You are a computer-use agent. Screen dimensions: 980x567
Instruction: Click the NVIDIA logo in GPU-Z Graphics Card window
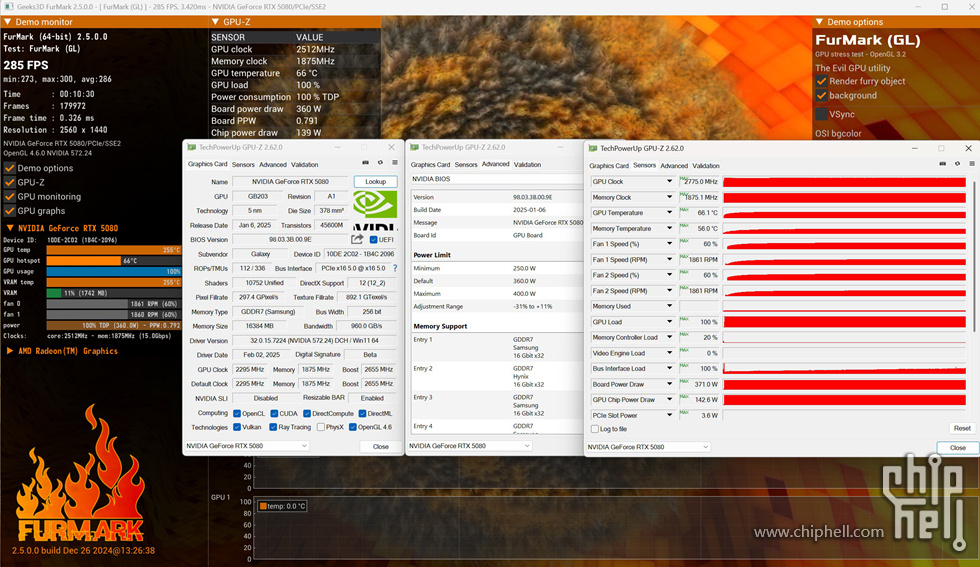pos(375,209)
